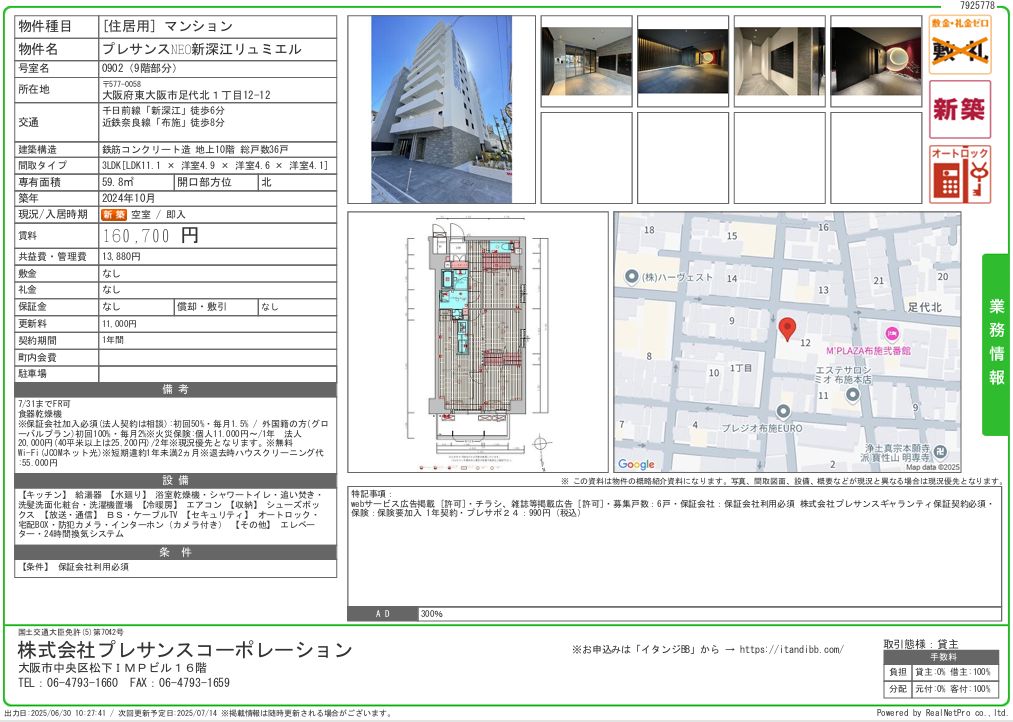1013x722 pixels.
Task: Click the Google logo on the map
Action: coord(636,464)
